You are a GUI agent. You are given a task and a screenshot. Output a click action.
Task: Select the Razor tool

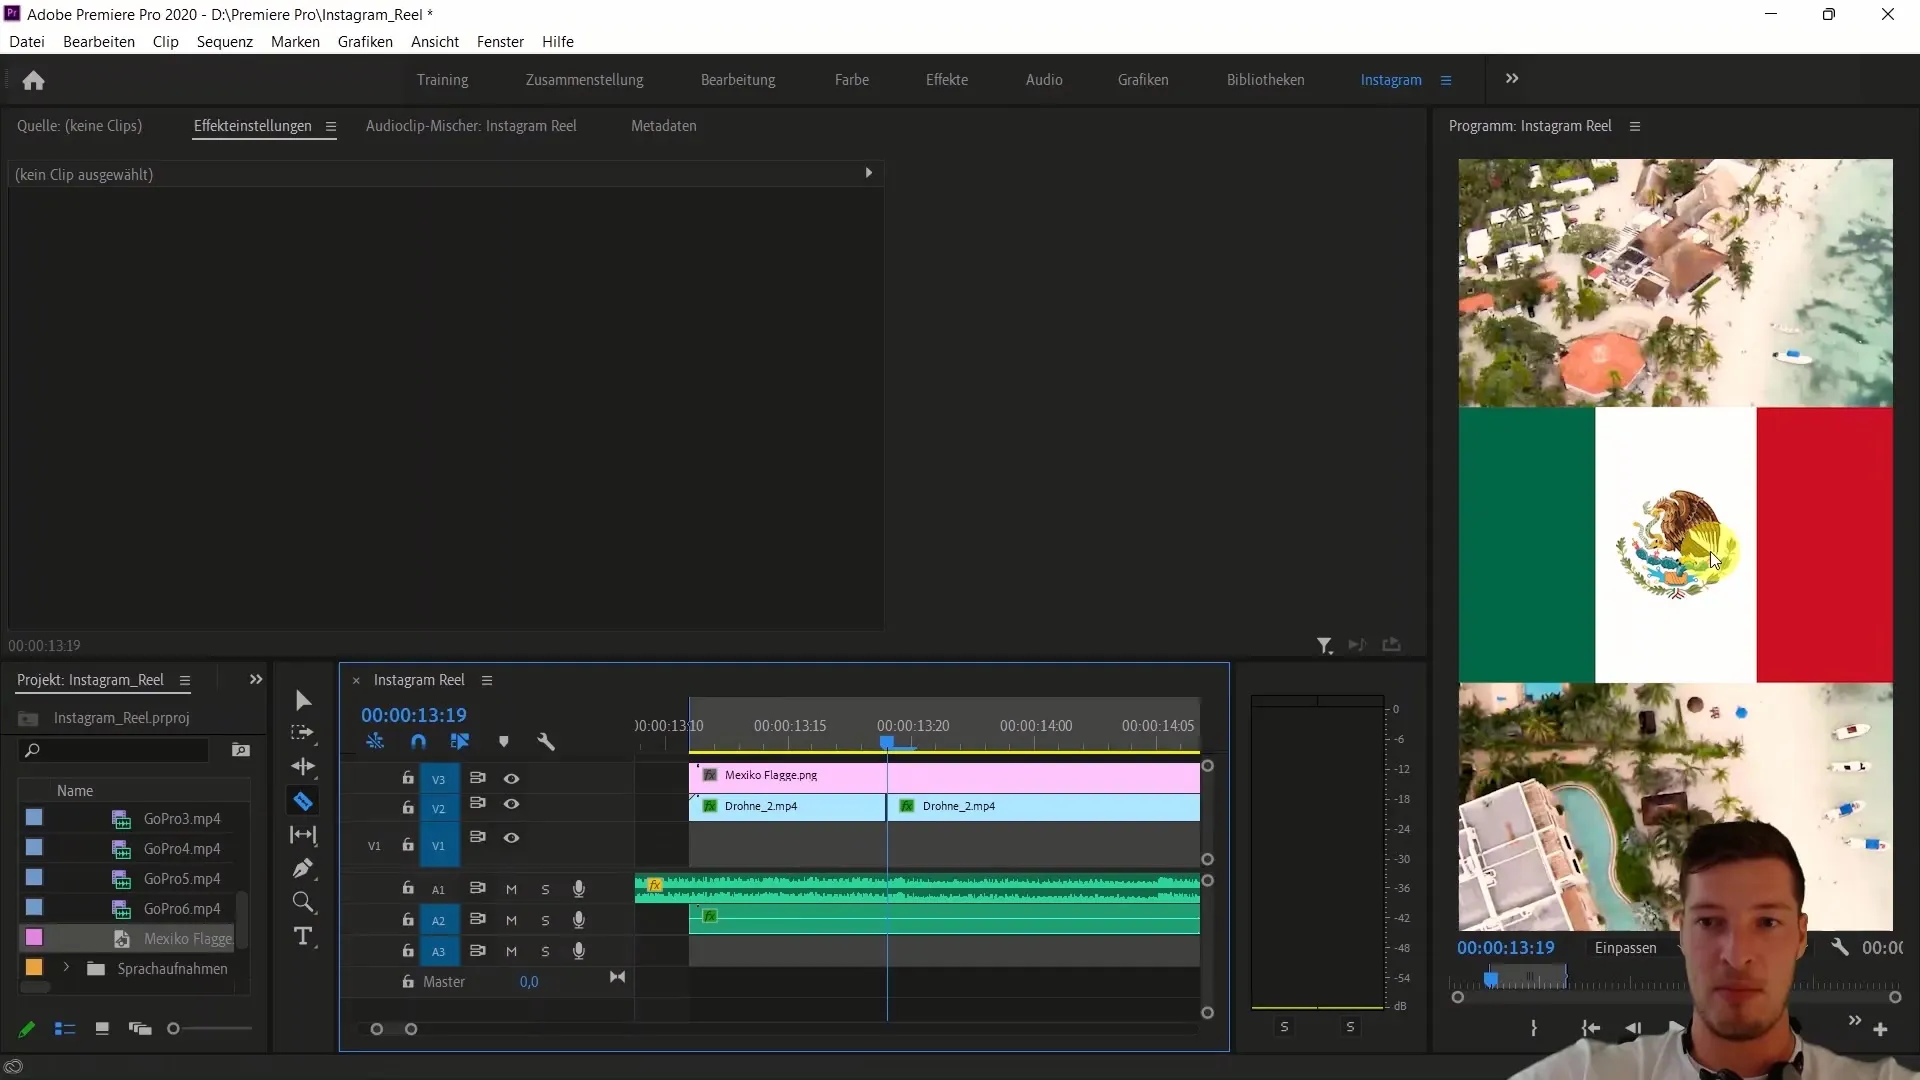tap(303, 801)
